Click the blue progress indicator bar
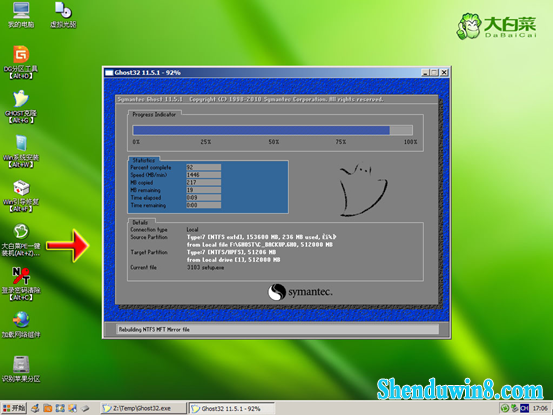The image size is (553, 415). (273, 130)
